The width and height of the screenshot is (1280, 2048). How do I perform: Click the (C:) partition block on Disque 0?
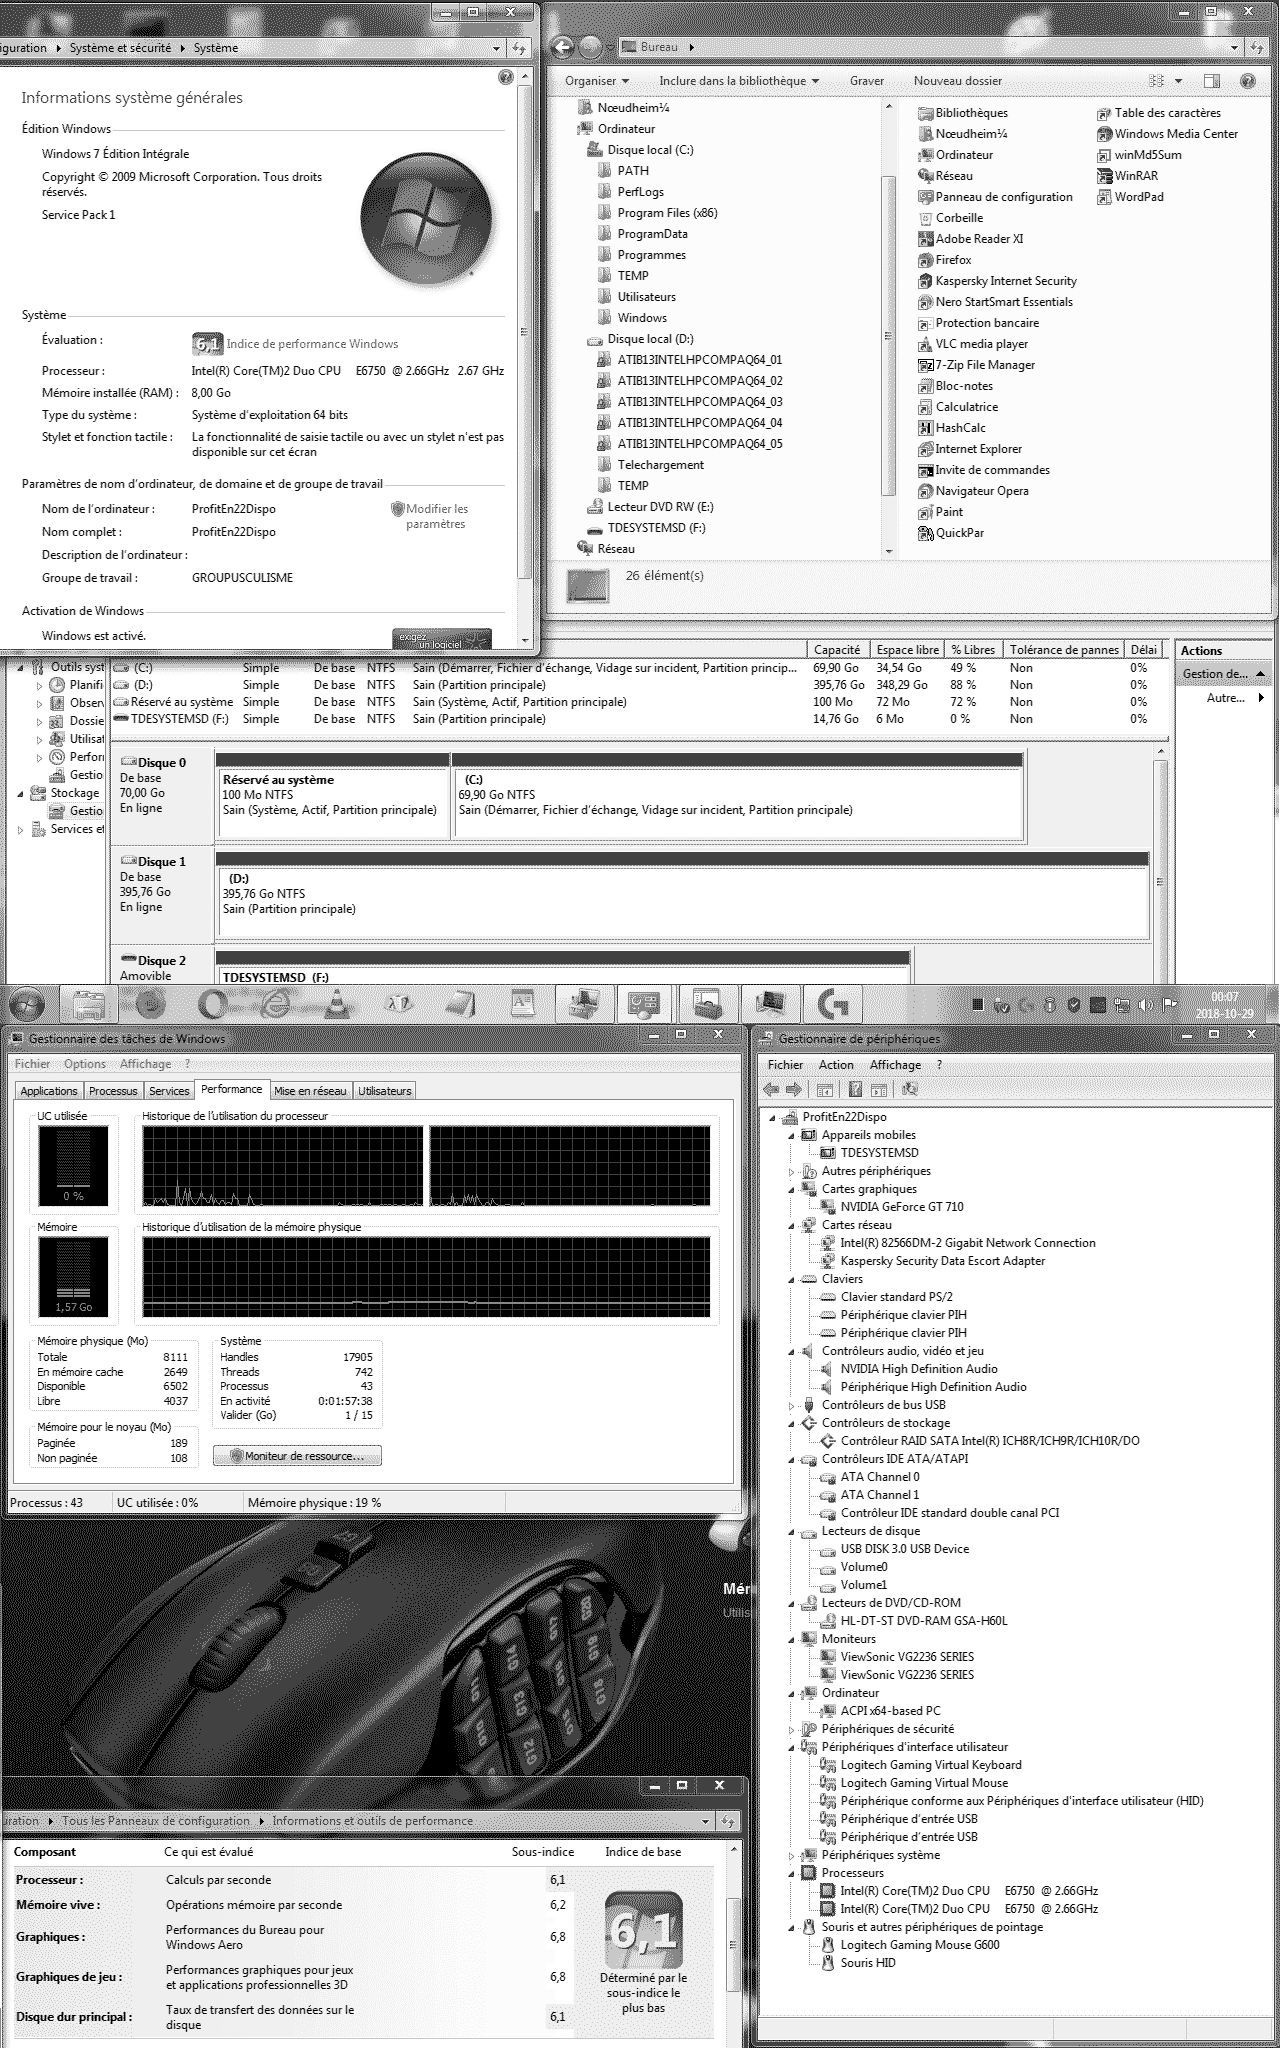[738, 797]
